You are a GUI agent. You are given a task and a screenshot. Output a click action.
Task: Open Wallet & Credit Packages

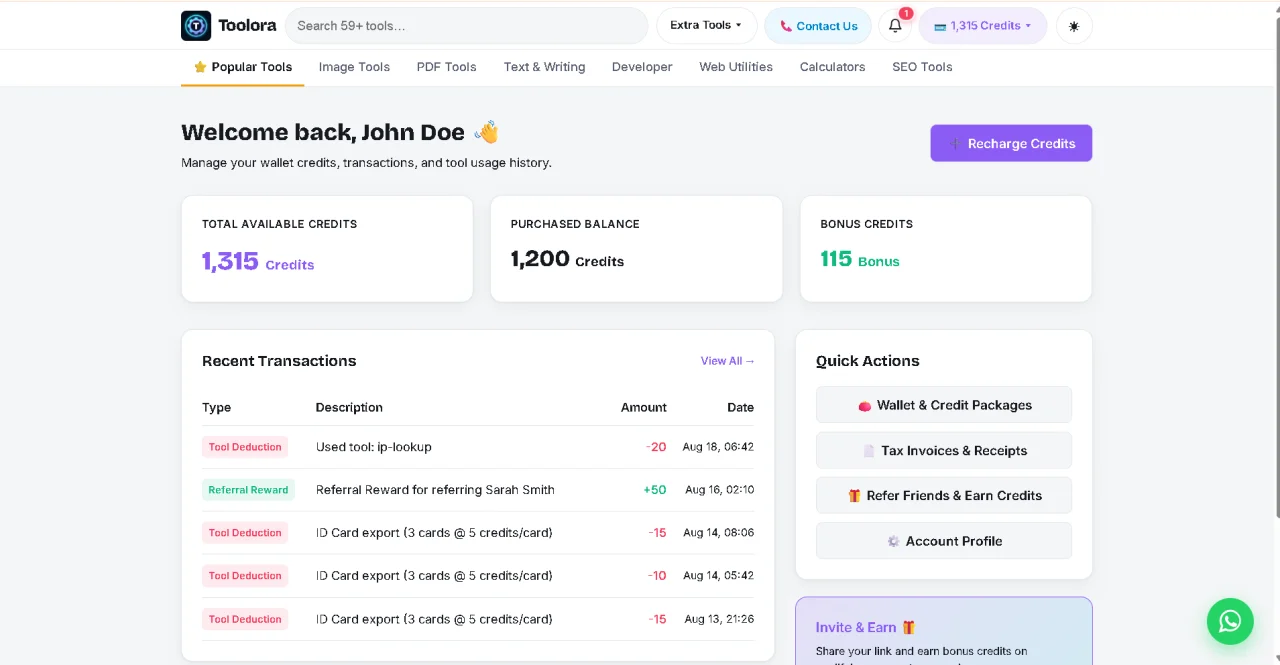click(944, 405)
